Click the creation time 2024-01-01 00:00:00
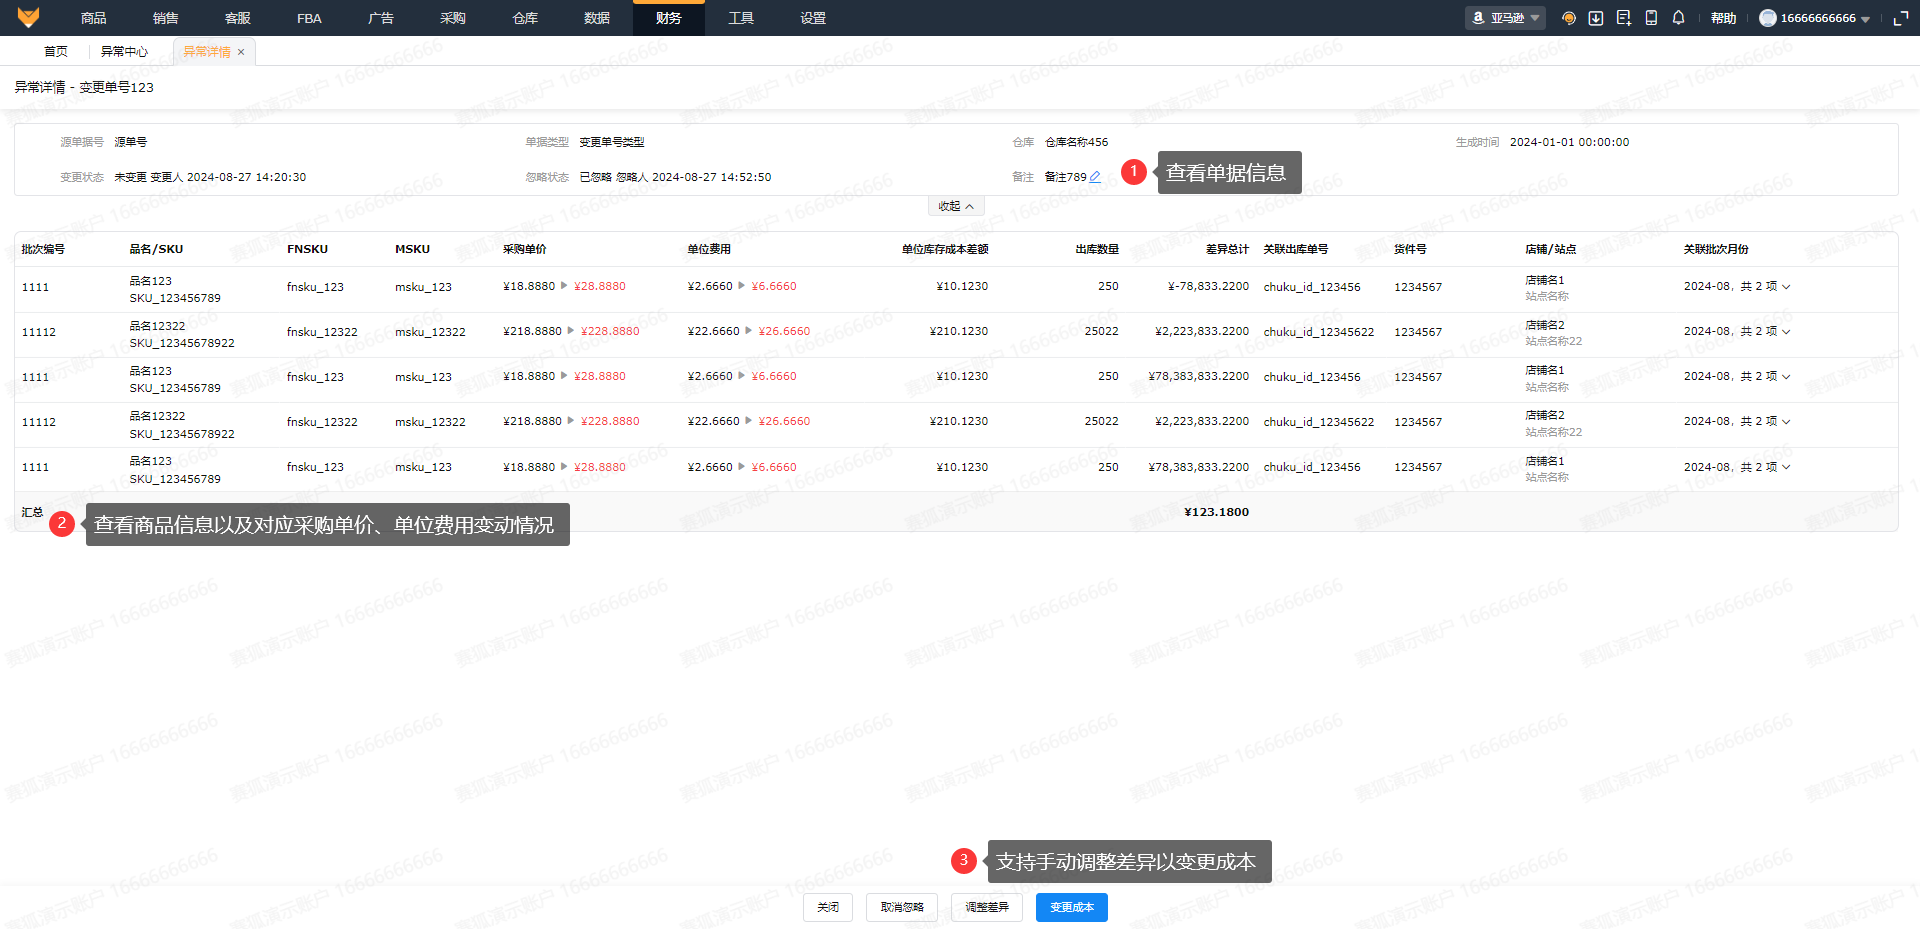Screen dimensions: 1920x929 [1569, 142]
